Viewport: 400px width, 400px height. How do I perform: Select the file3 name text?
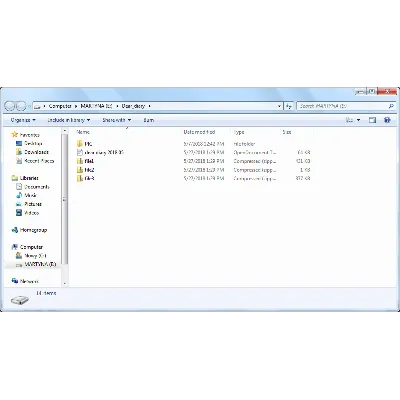click(89, 178)
